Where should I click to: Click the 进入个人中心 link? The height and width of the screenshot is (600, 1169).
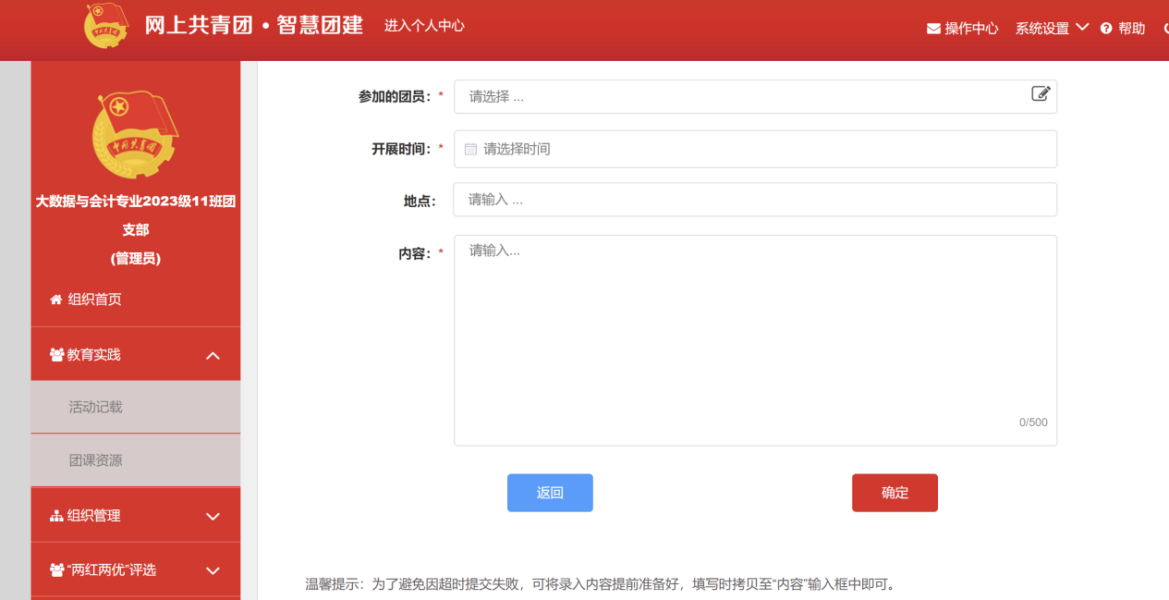(424, 26)
